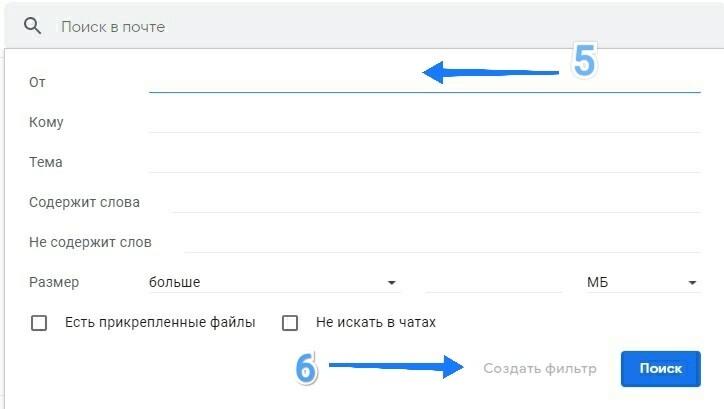Image resolution: width=724 pixels, height=409 pixels.
Task: Click the 'Кому' field label
Action: tap(46, 122)
